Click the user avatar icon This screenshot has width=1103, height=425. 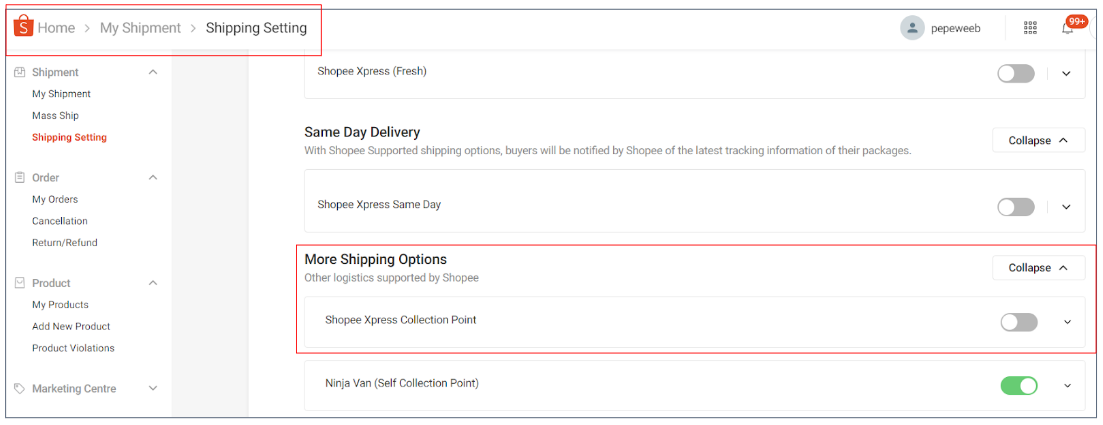click(x=911, y=28)
